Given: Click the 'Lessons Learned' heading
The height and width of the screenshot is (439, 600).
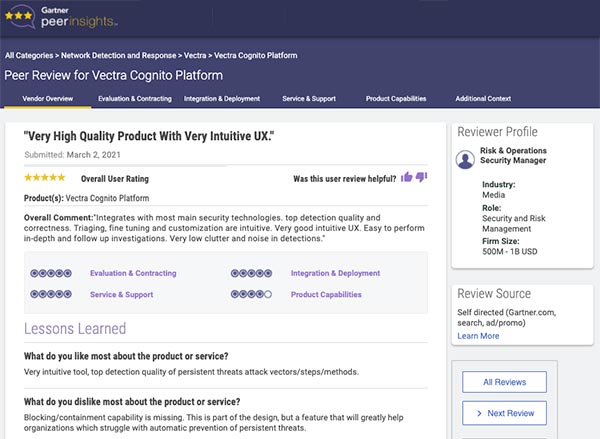Looking at the screenshot, I should [x=75, y=329].
